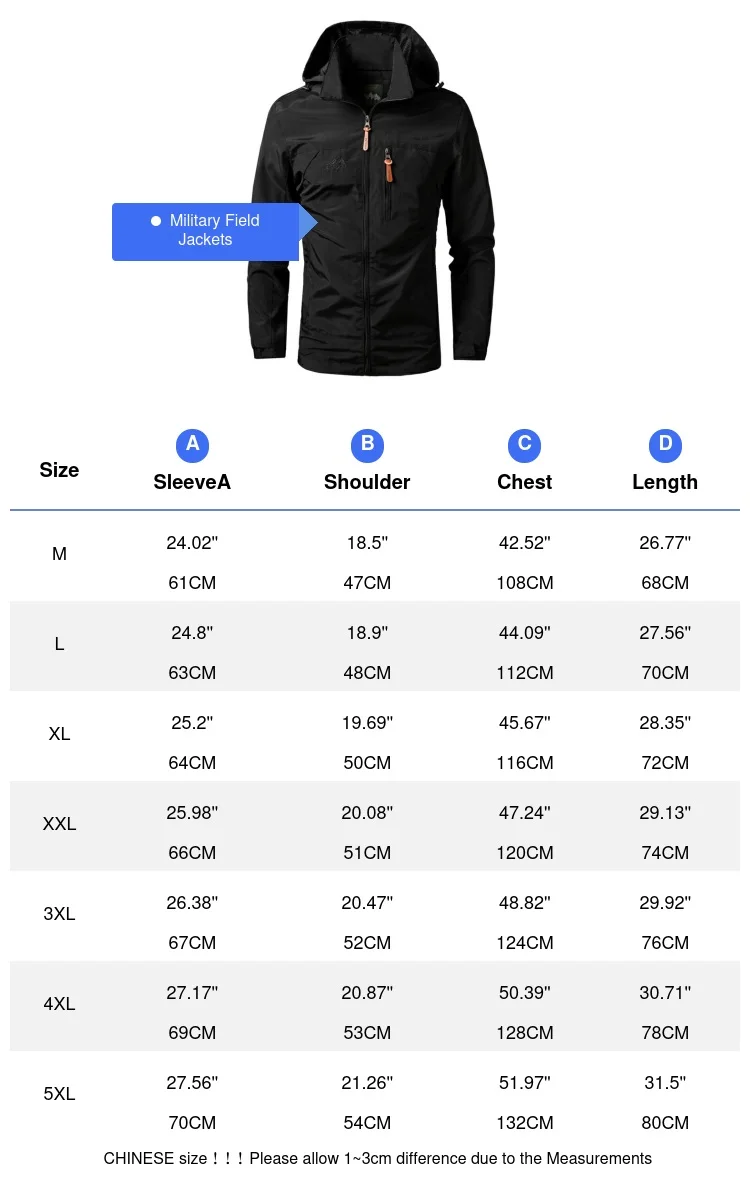
Task: Click the blue circle B icon
Action: coord(367,445)
